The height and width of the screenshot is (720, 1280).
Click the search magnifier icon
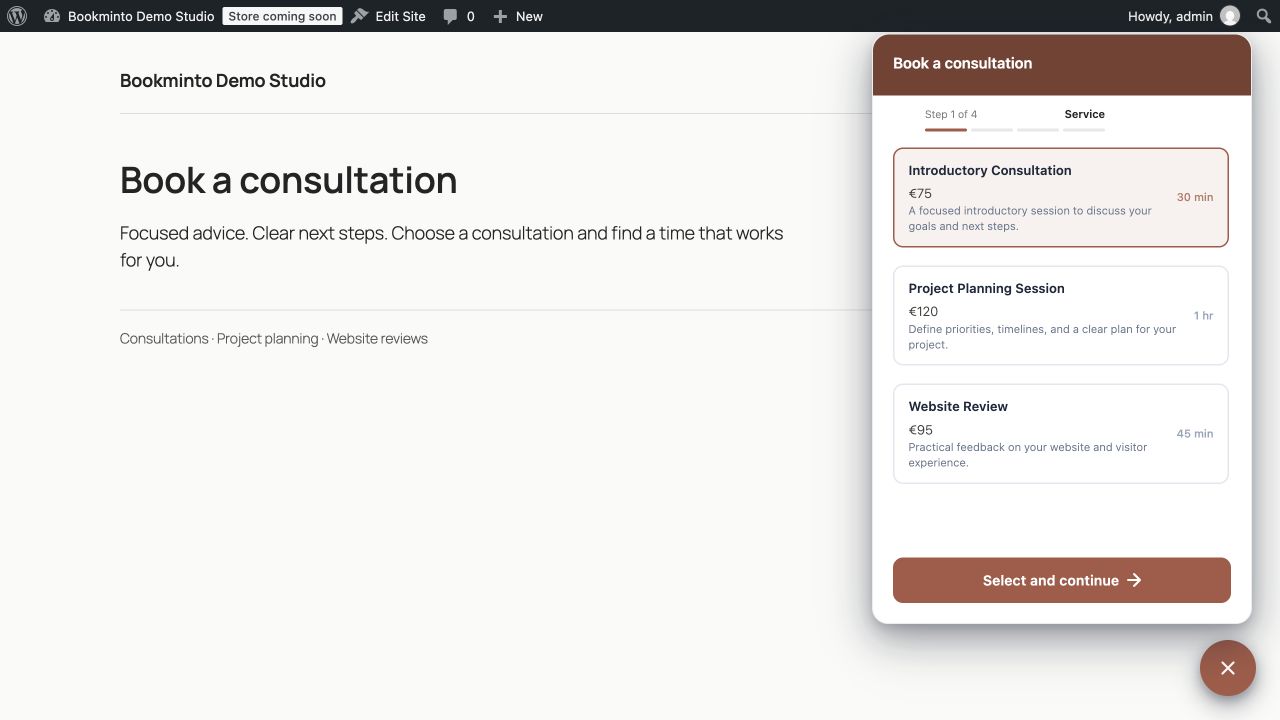pos(1264,16)
